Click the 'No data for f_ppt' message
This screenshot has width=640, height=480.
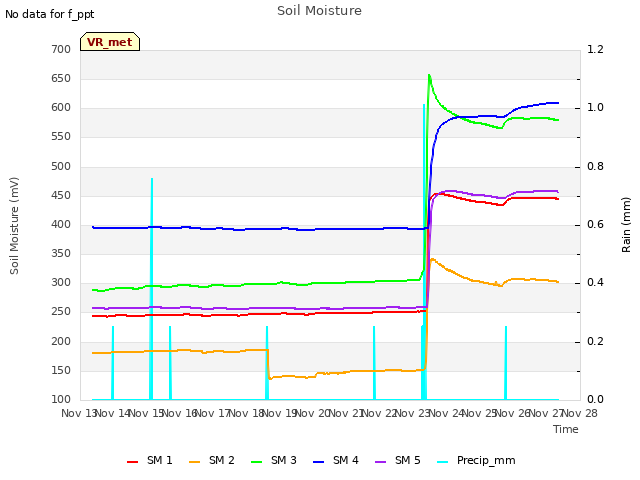click(49, 15)
